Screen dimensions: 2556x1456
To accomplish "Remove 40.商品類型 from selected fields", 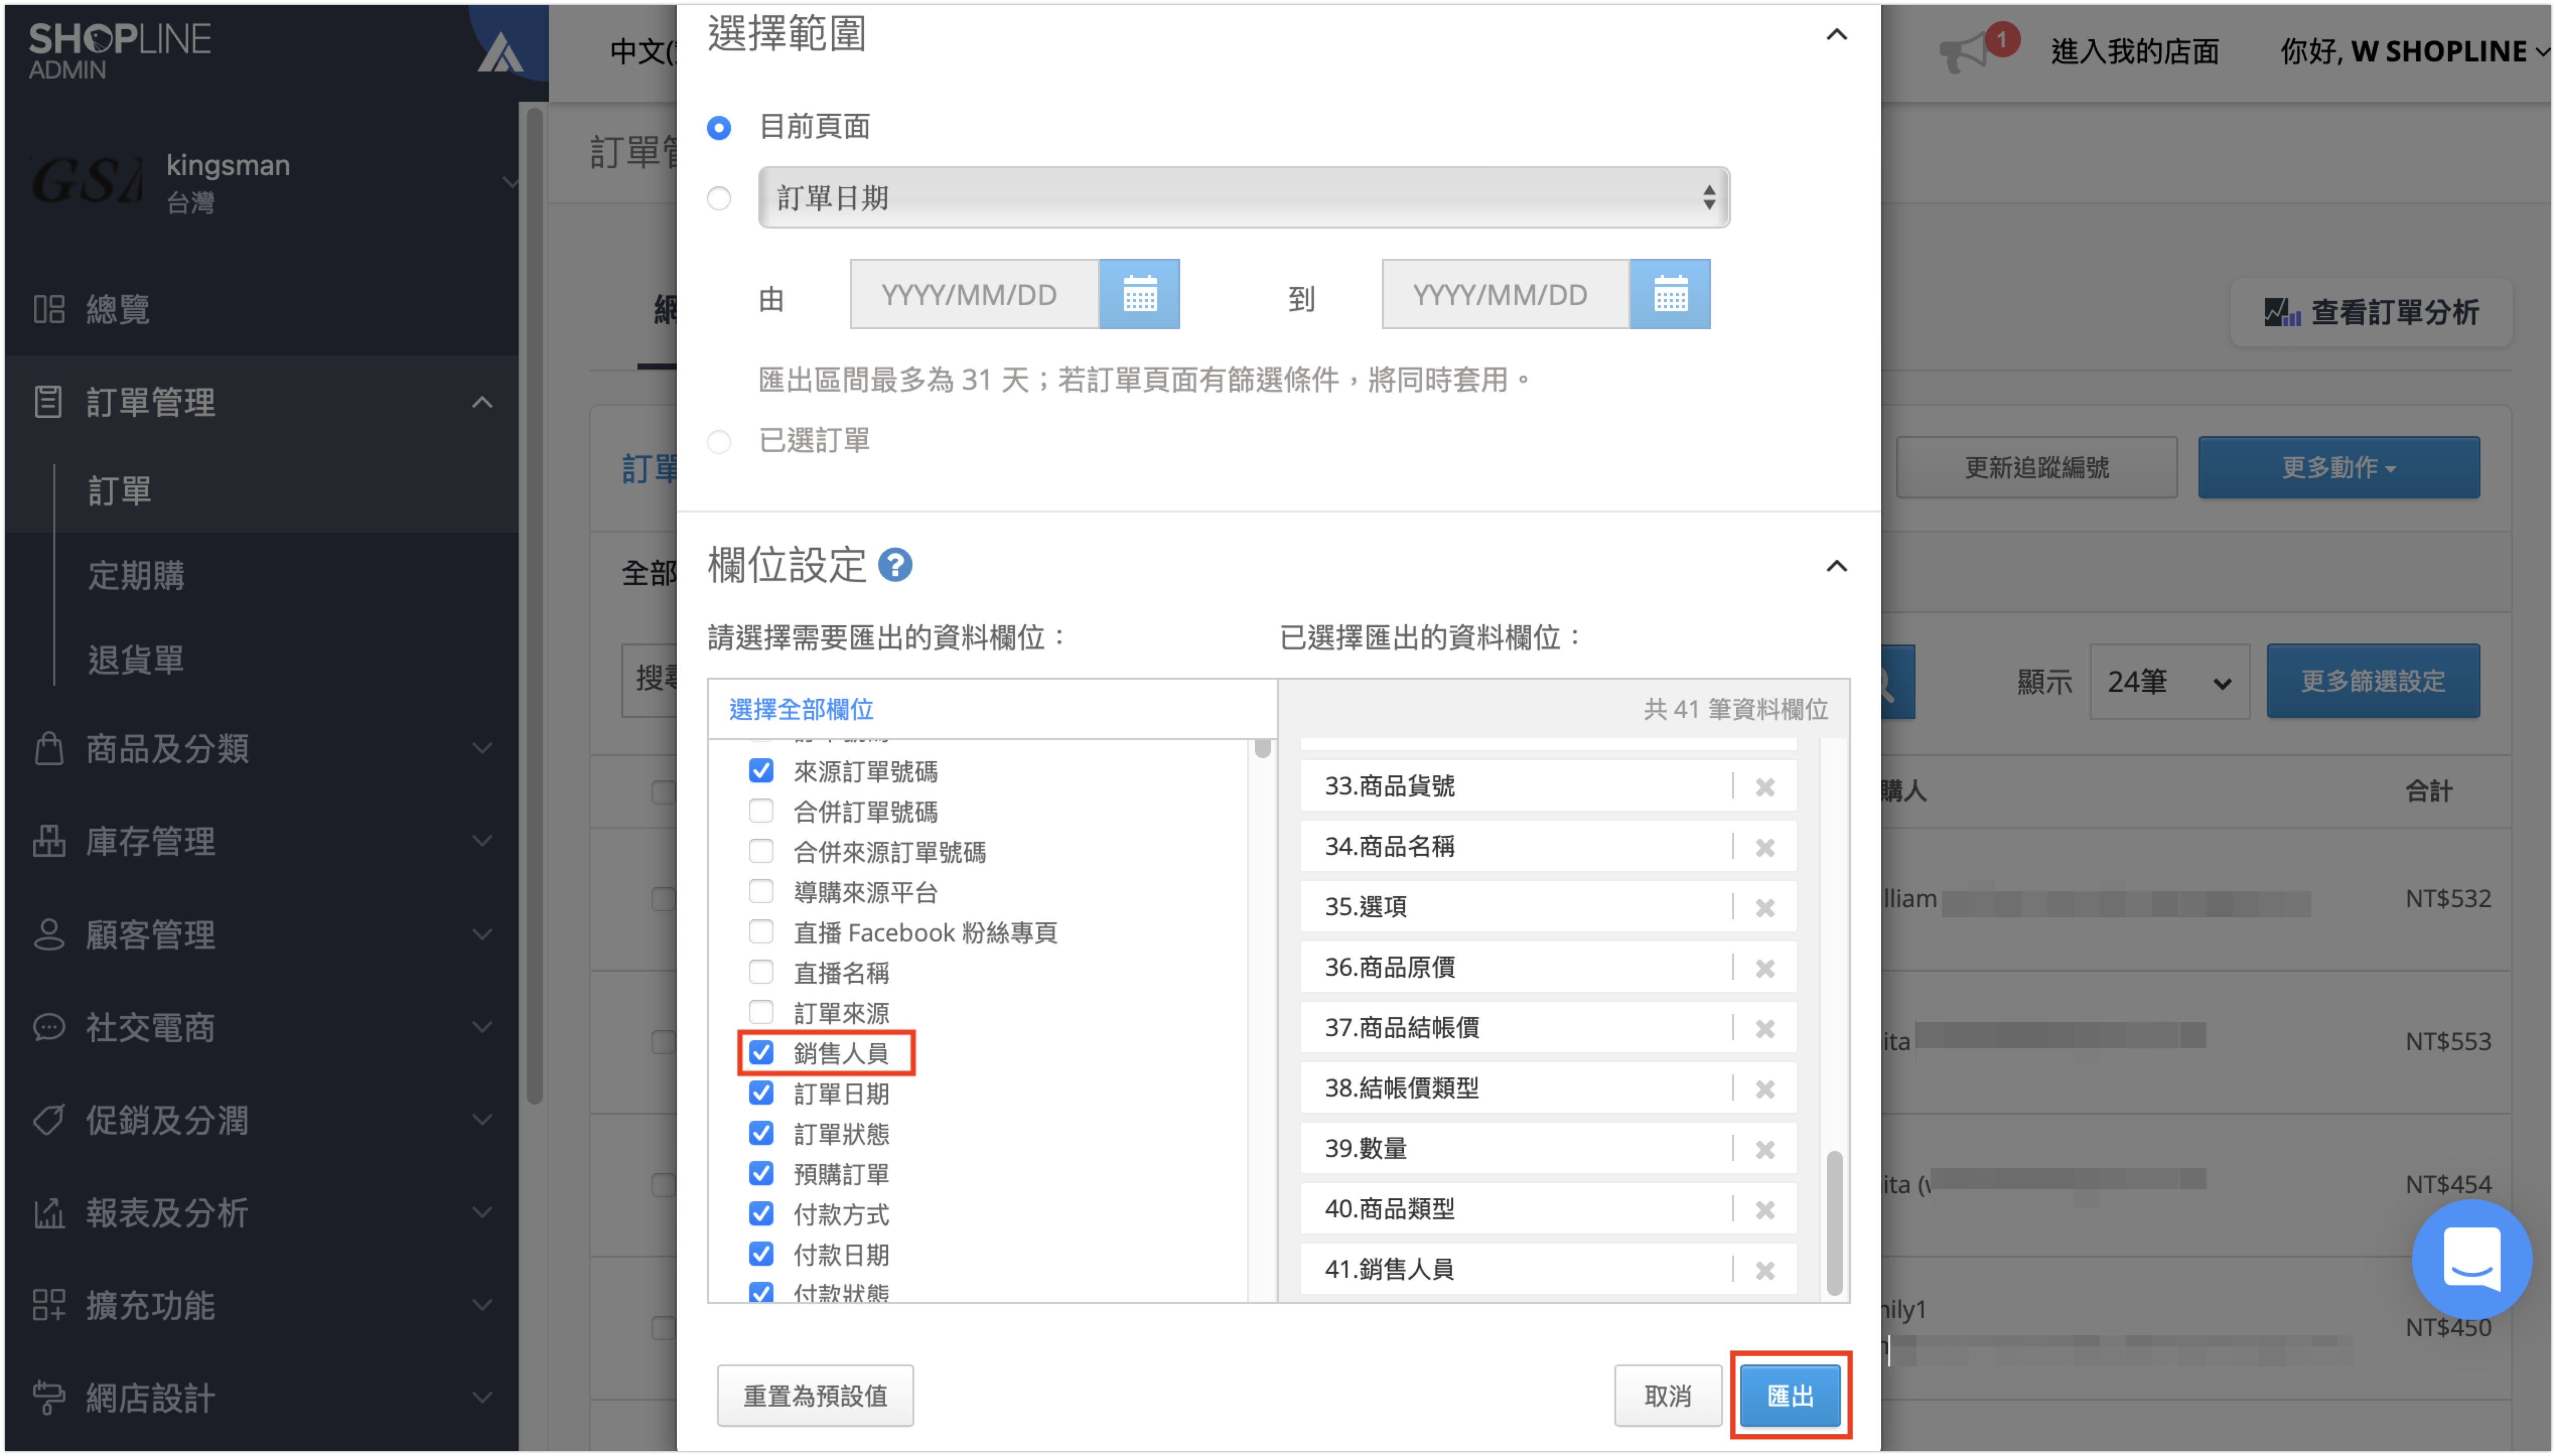I will (1765, 1210).
